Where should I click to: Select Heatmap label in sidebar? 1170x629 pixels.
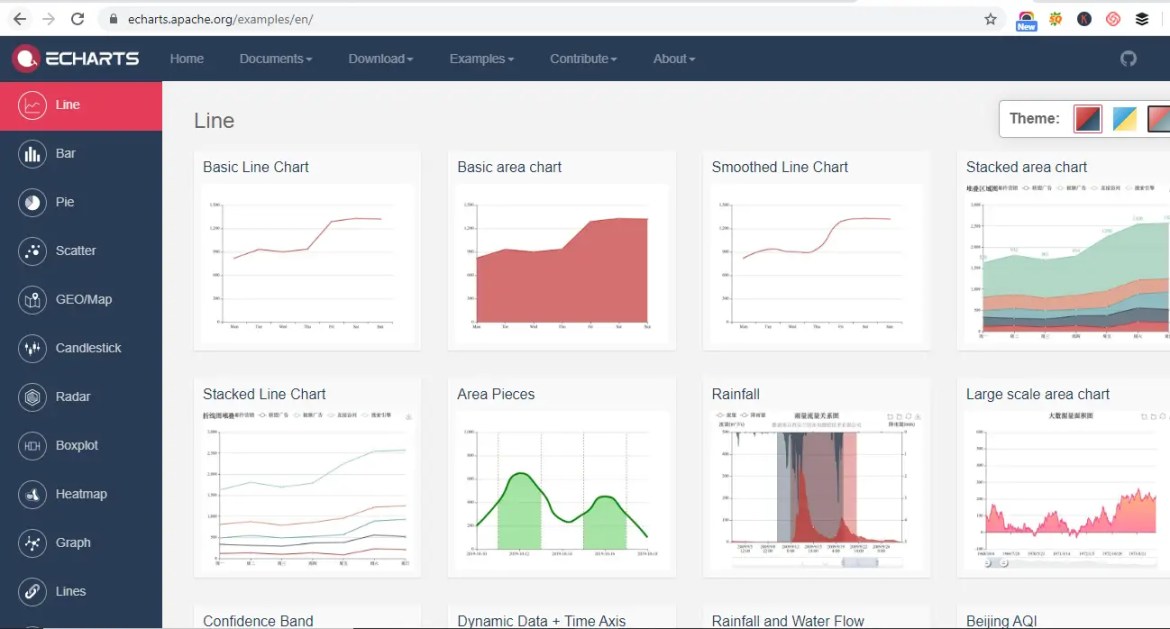tap(81, 494)
